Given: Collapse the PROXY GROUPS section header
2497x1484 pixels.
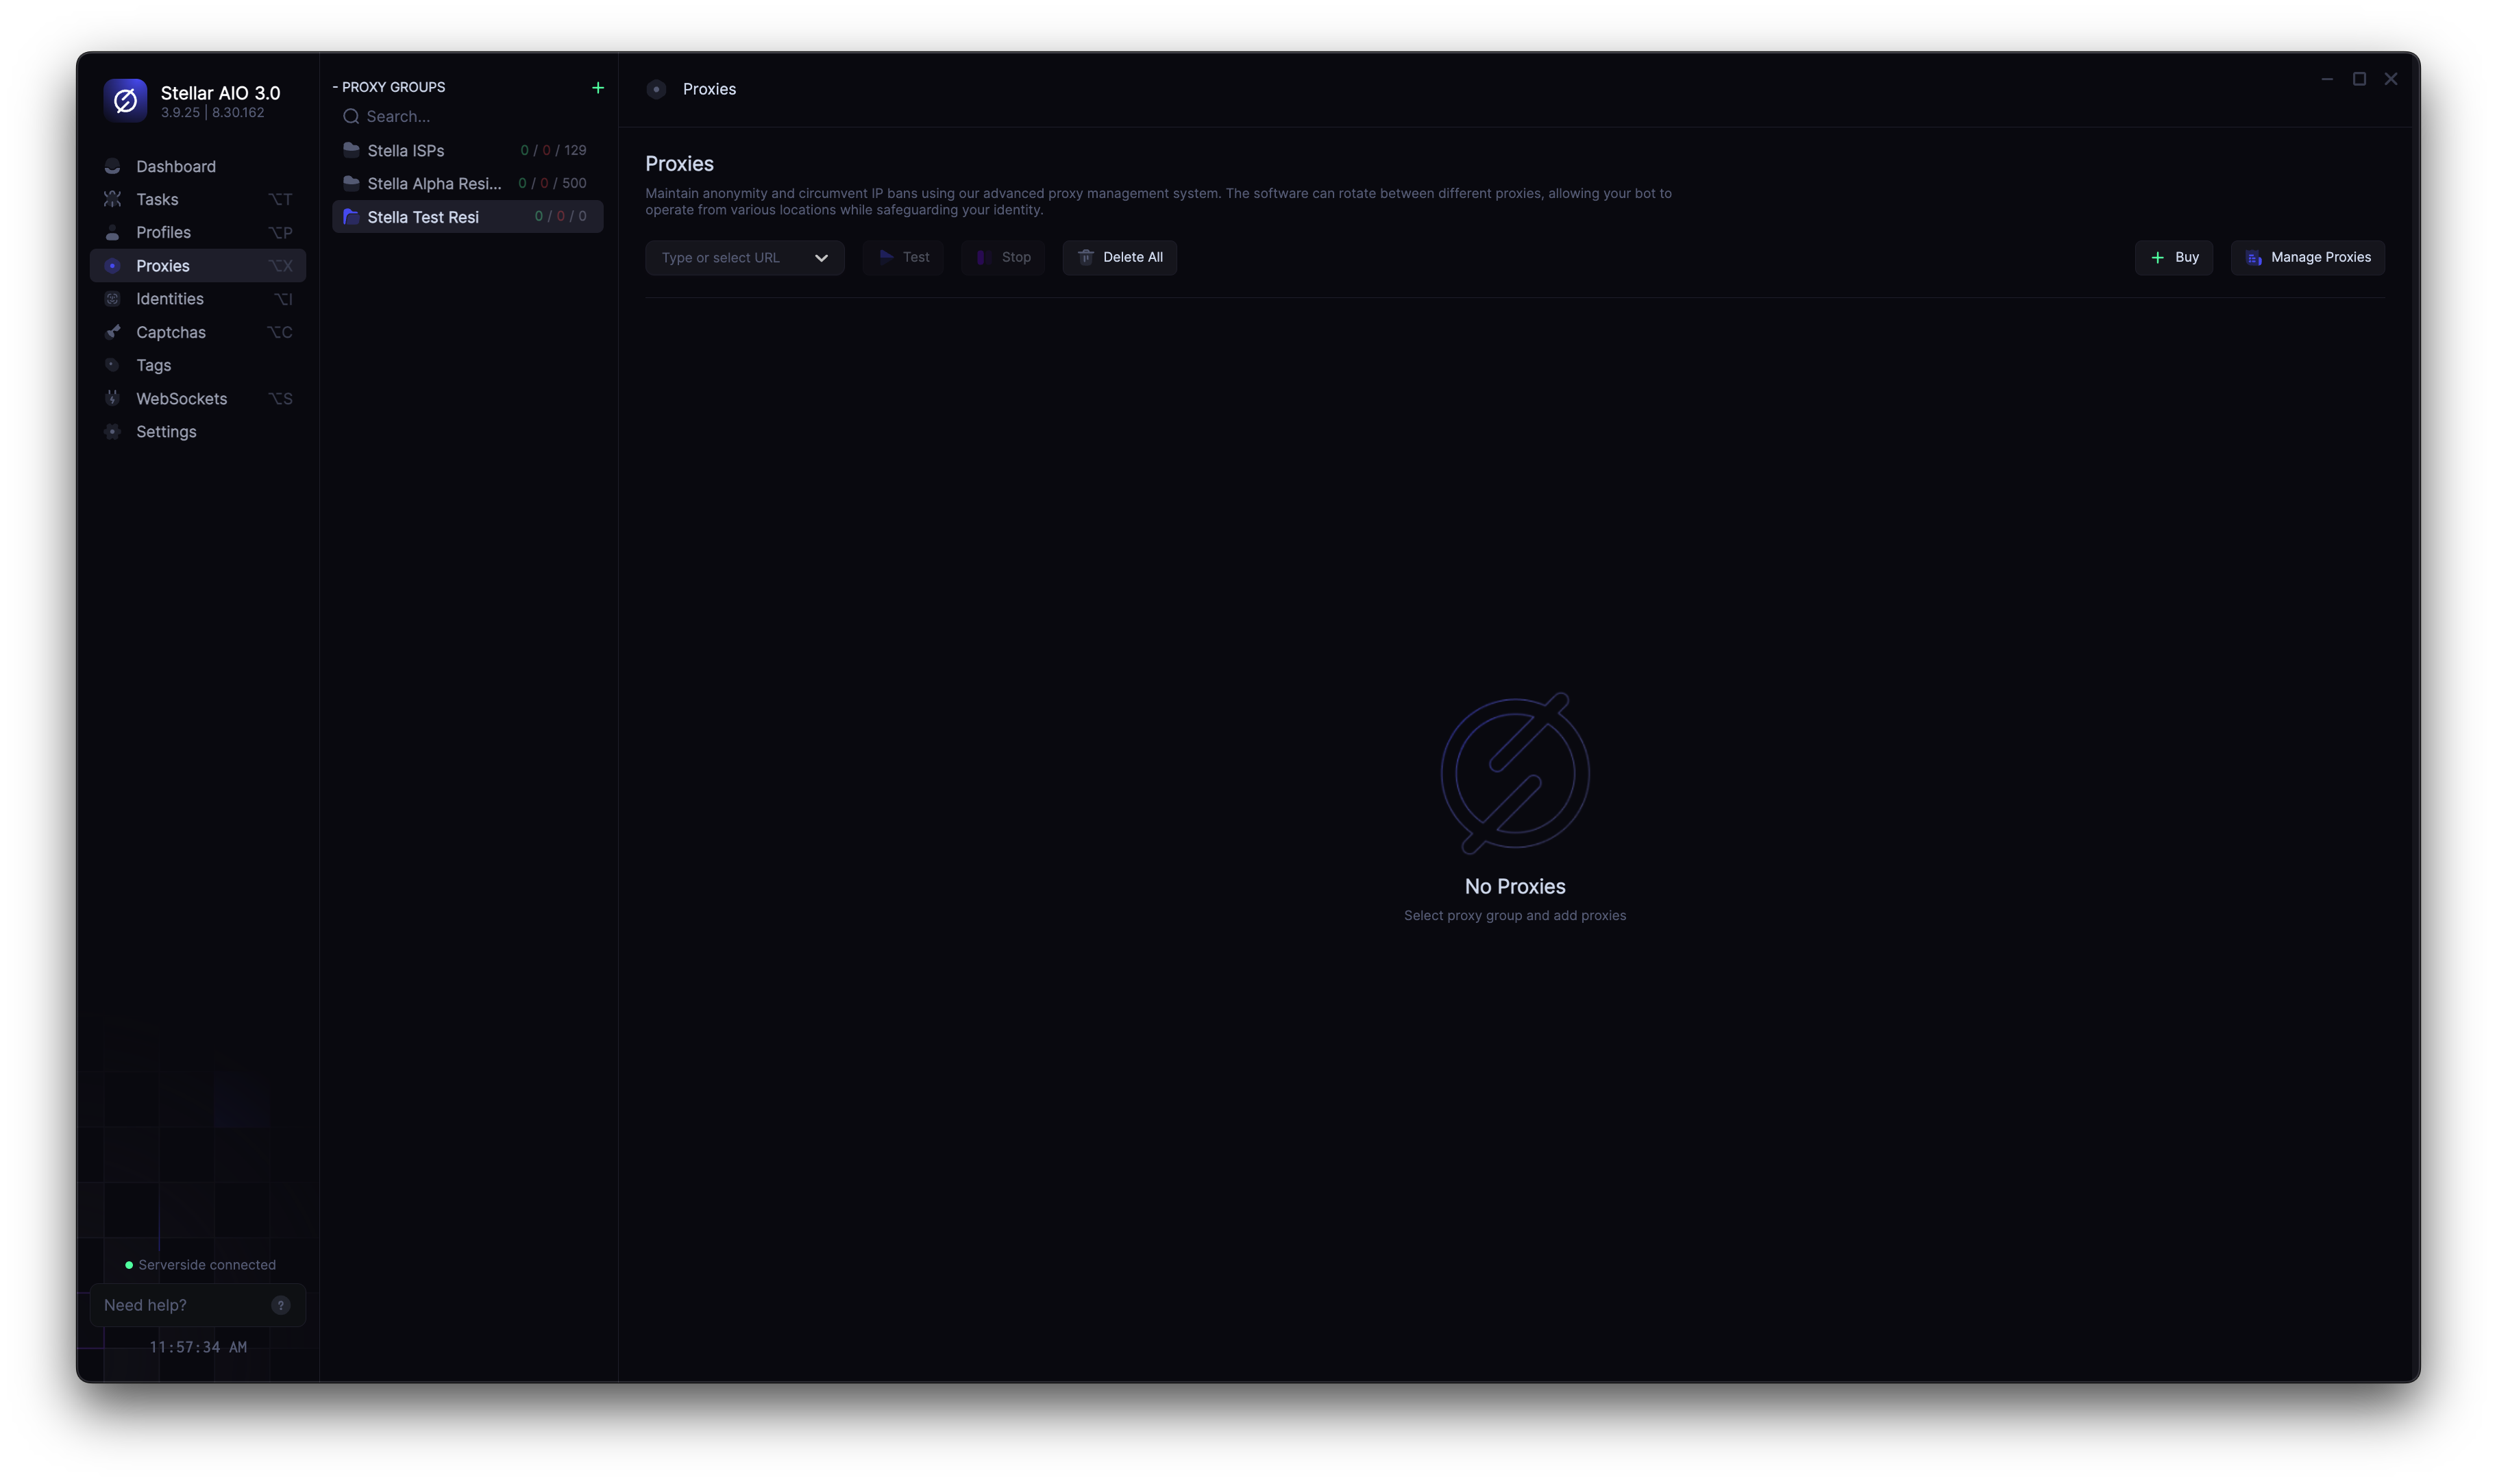Looking at the screenshot, I should [x=389, y=87].
